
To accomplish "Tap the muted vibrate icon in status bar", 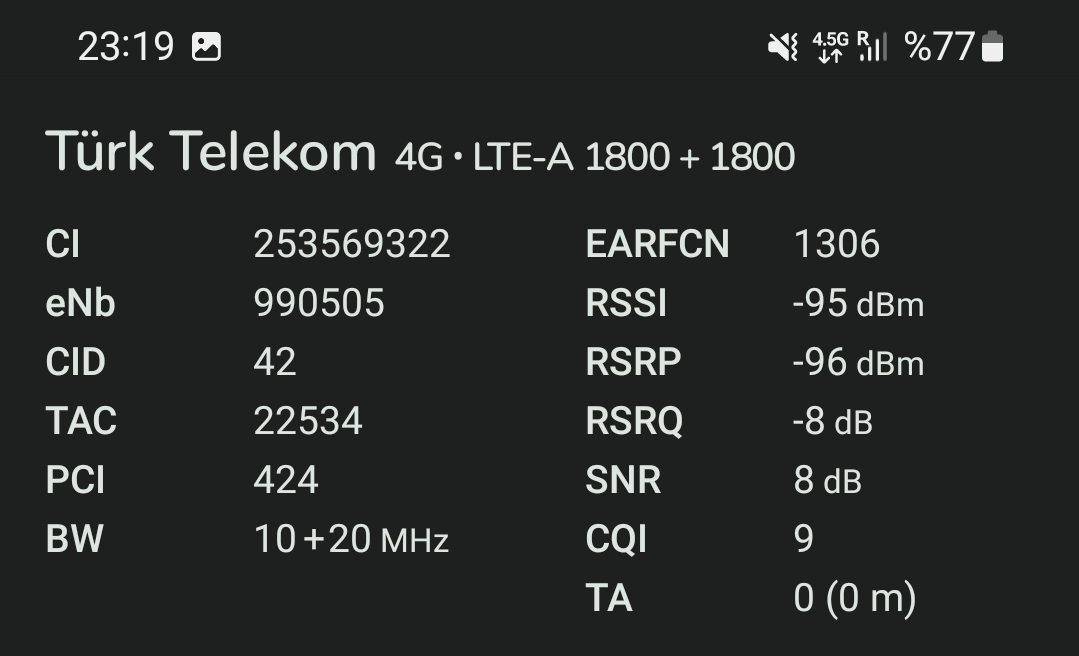I will coord(783,47).
